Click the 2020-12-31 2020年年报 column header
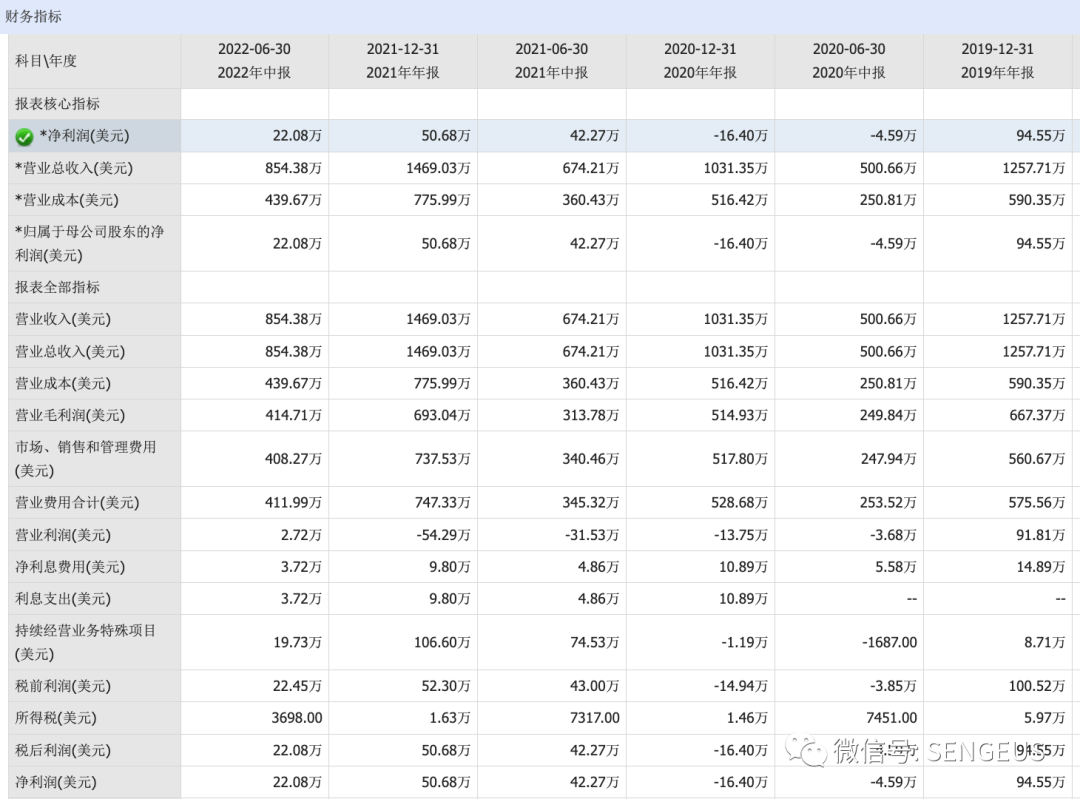 700,61
